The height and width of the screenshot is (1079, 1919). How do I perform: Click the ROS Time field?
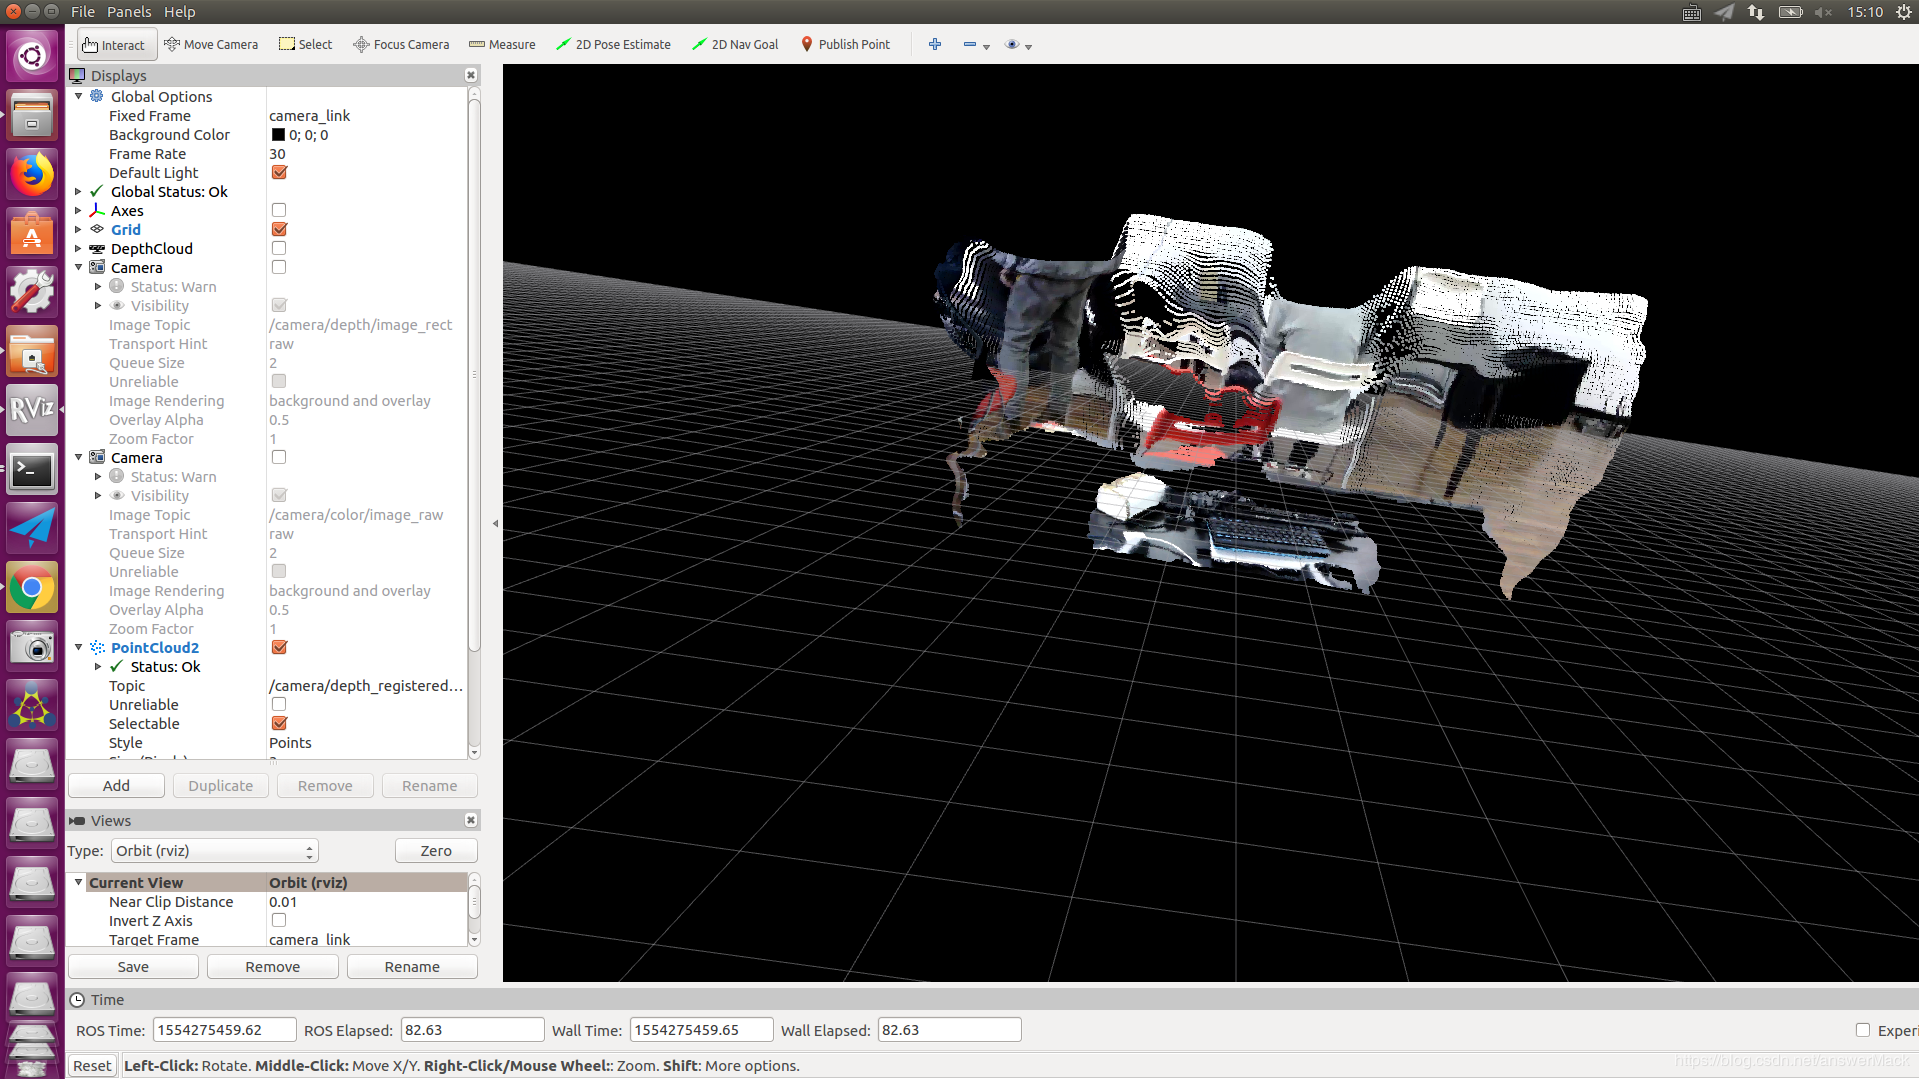tap(224, 1030)
